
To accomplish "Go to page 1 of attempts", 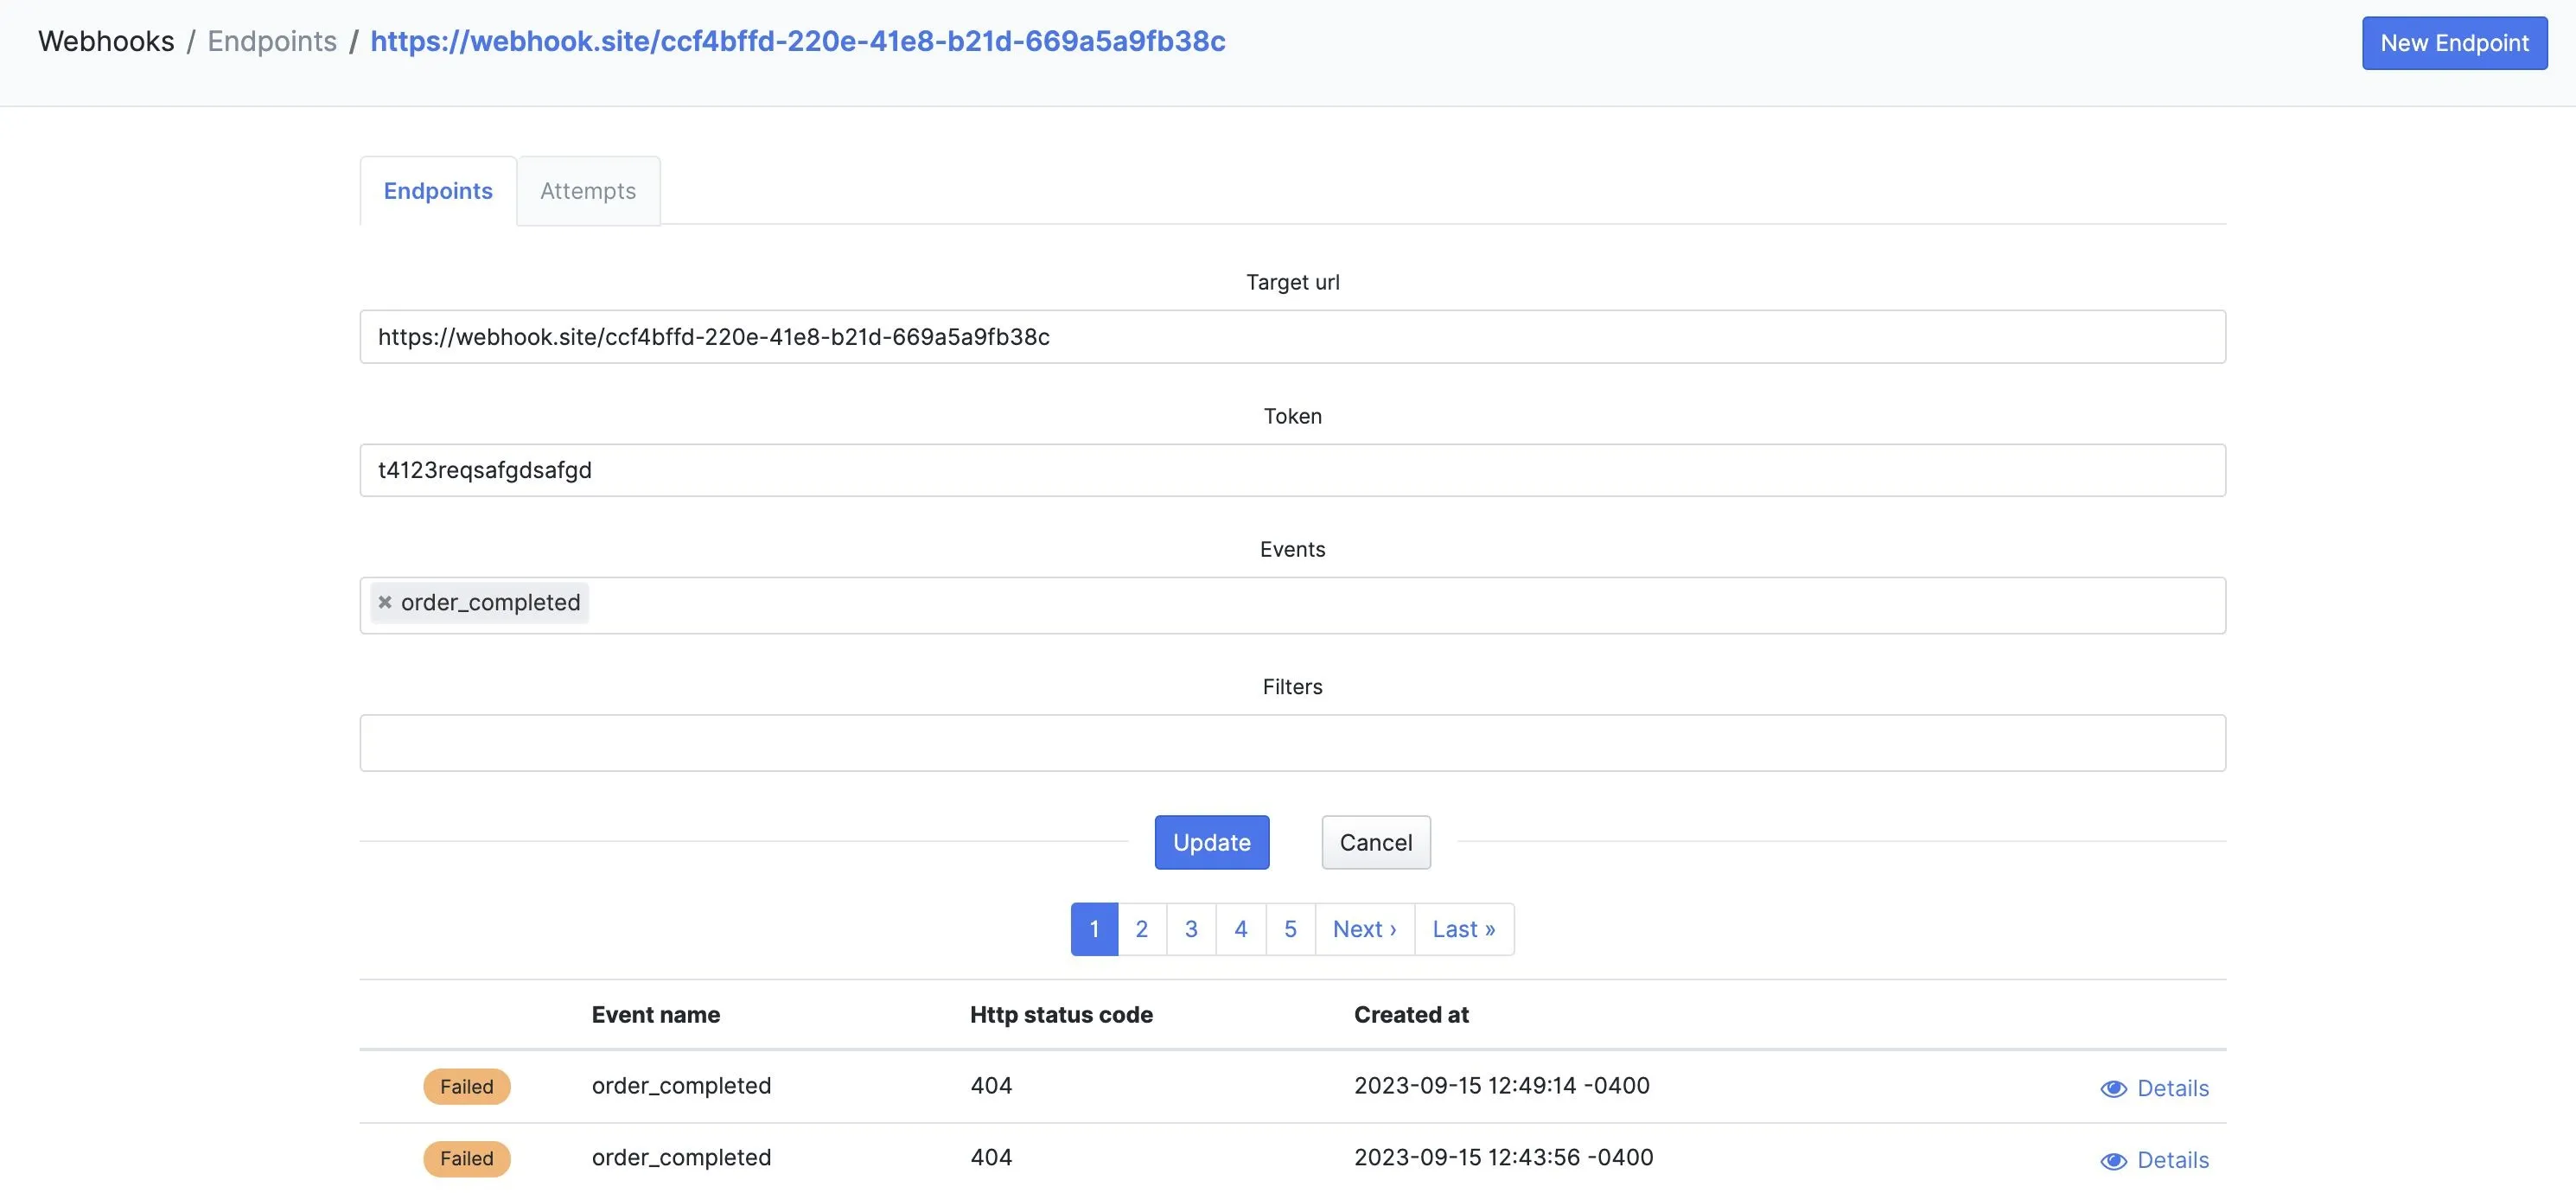I will click(1094, 929).
